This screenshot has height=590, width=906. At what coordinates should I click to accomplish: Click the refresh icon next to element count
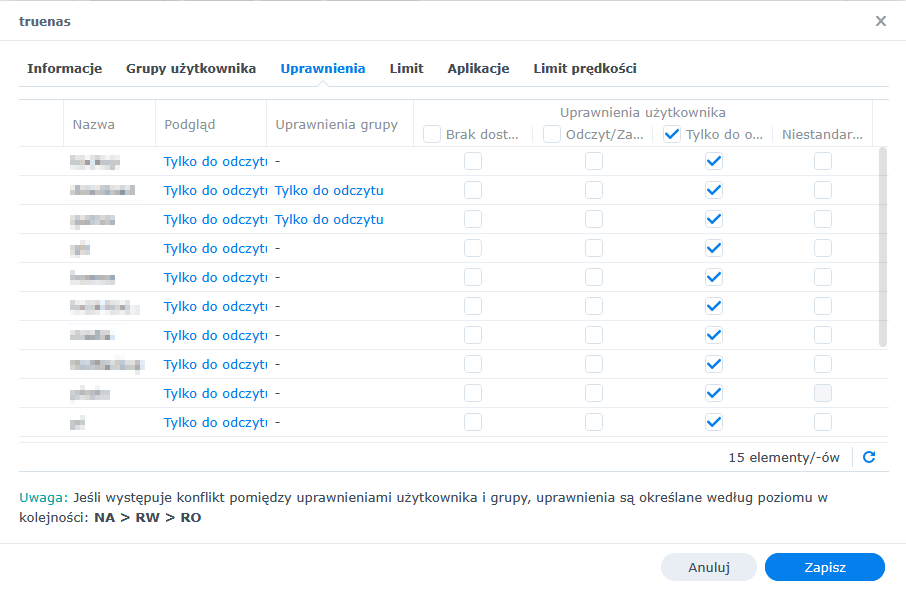[x=869, y=457]
